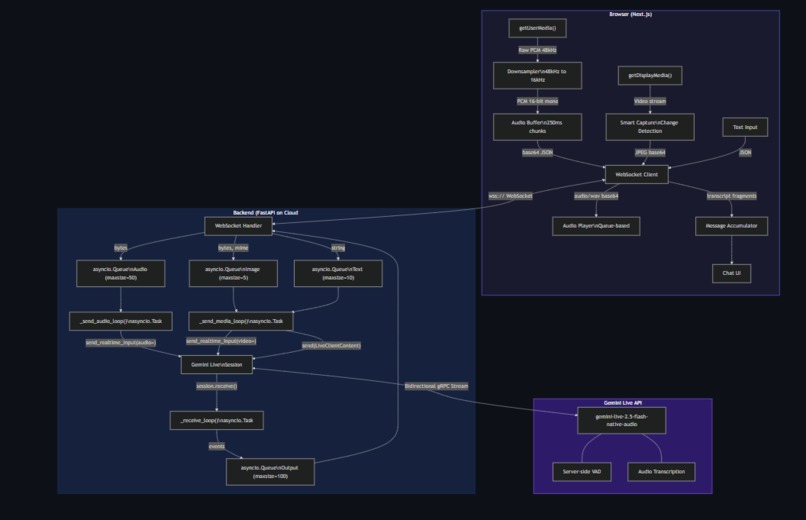
Task: Select the Audio Buffer 250ms chunks node
Action: [x=537, y=127]
